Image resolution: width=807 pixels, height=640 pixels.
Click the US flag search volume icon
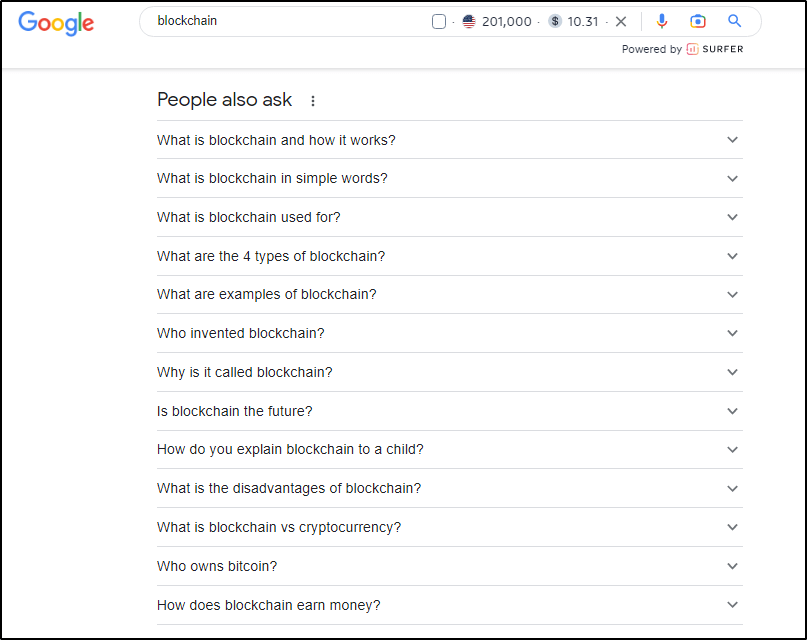tap(469, 20)
